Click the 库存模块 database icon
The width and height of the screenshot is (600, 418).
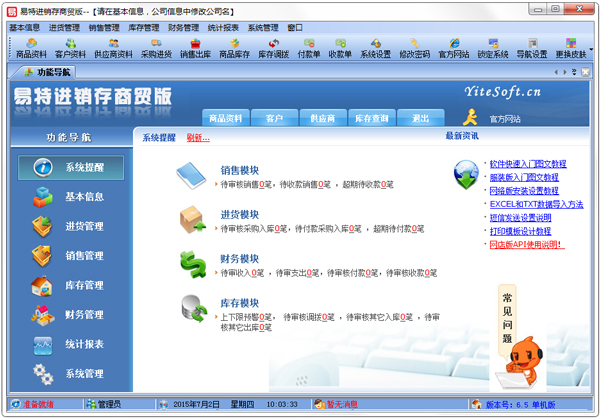coord(194,309)
